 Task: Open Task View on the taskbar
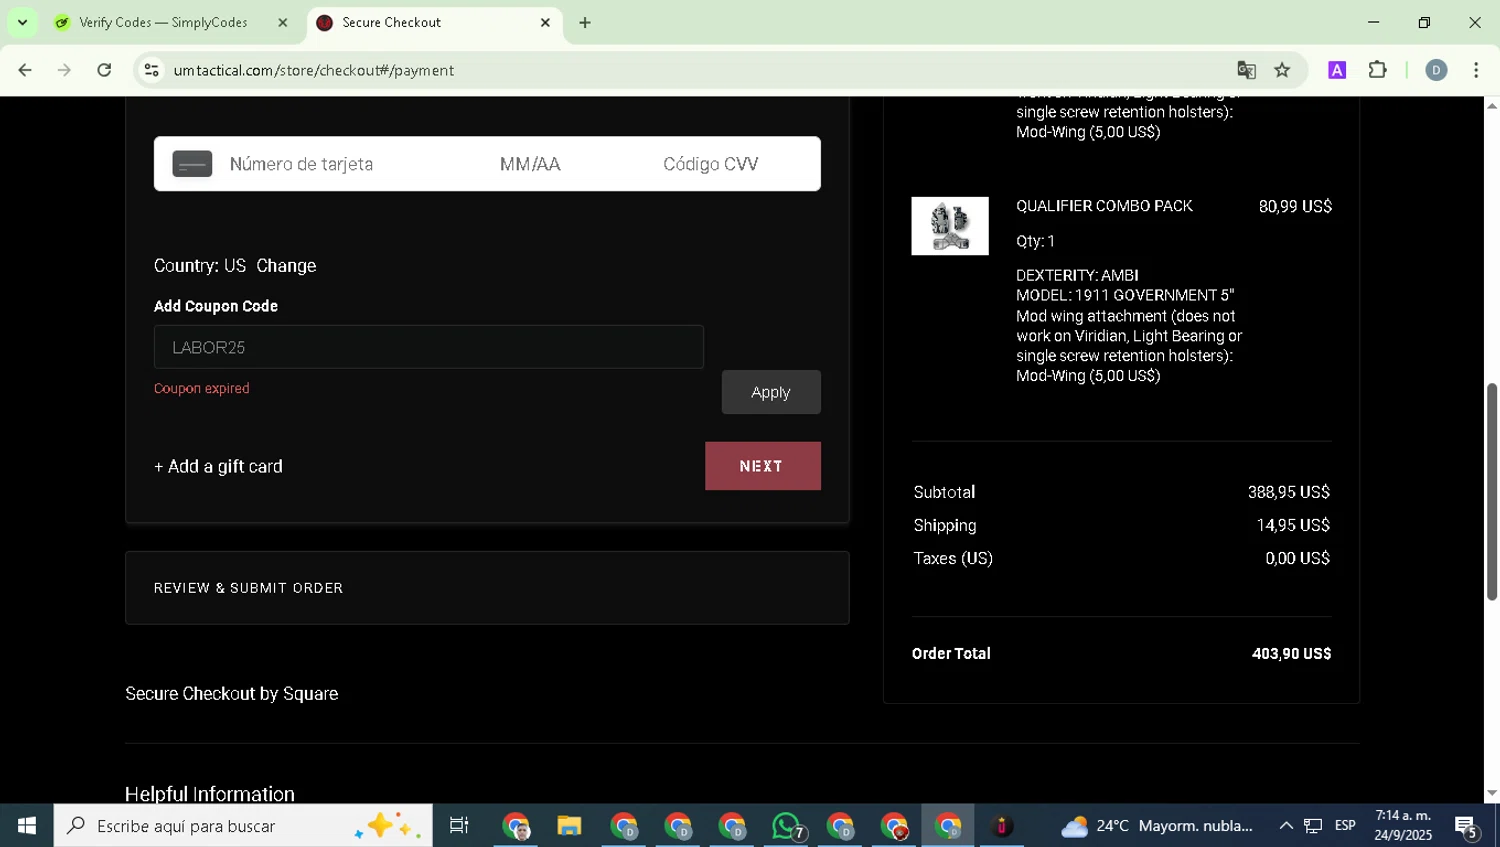pyautogui.click(x=459, y=826)
